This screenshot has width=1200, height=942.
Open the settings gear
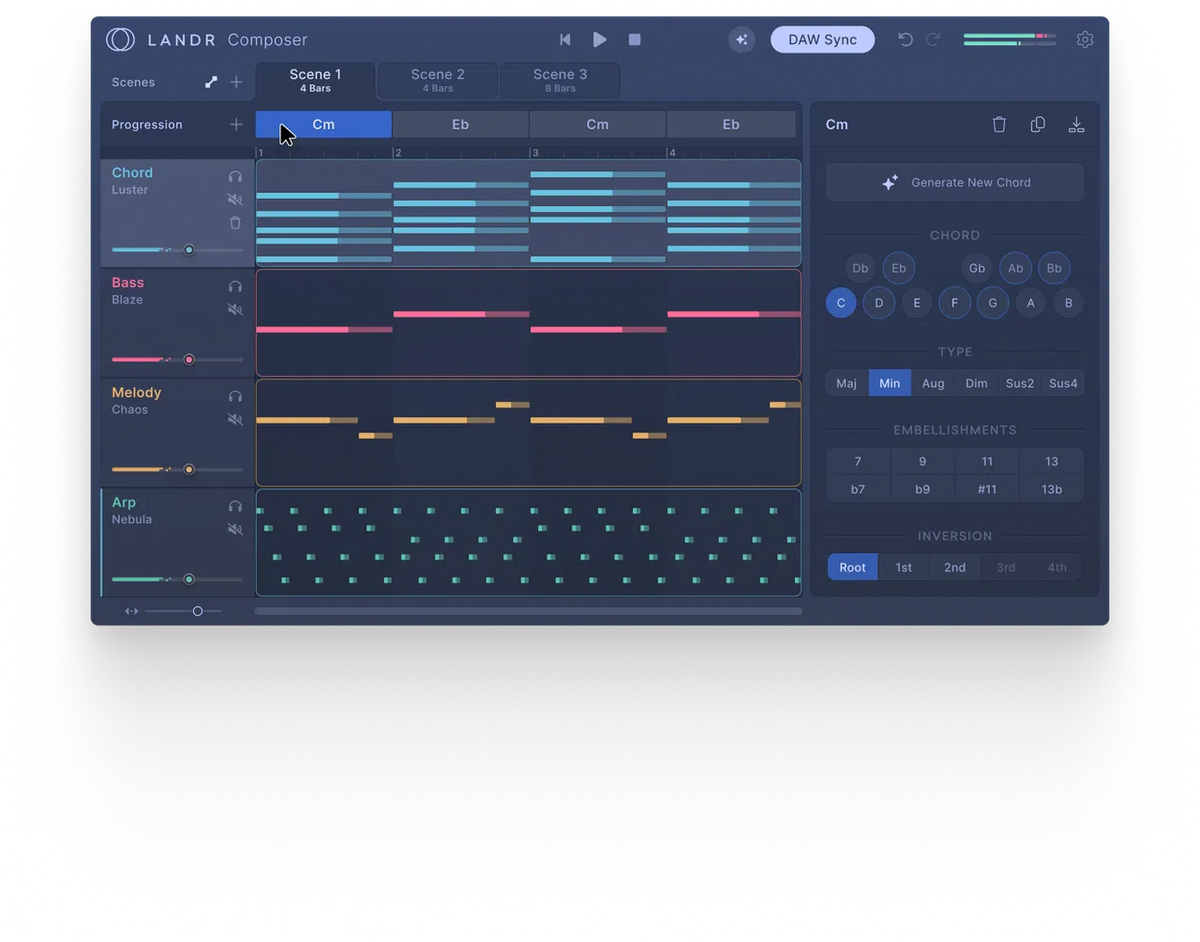point(1086,39)
